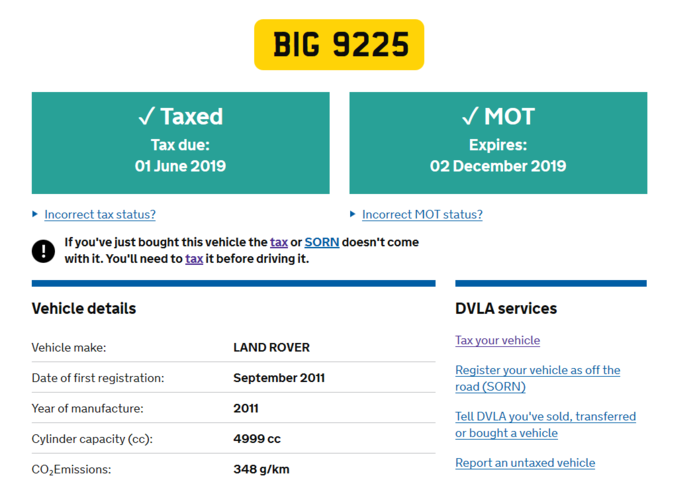Click the exclamation warning icon
Image resolution: width=699 pixels, height=482 pixels.
click(43, 251)
